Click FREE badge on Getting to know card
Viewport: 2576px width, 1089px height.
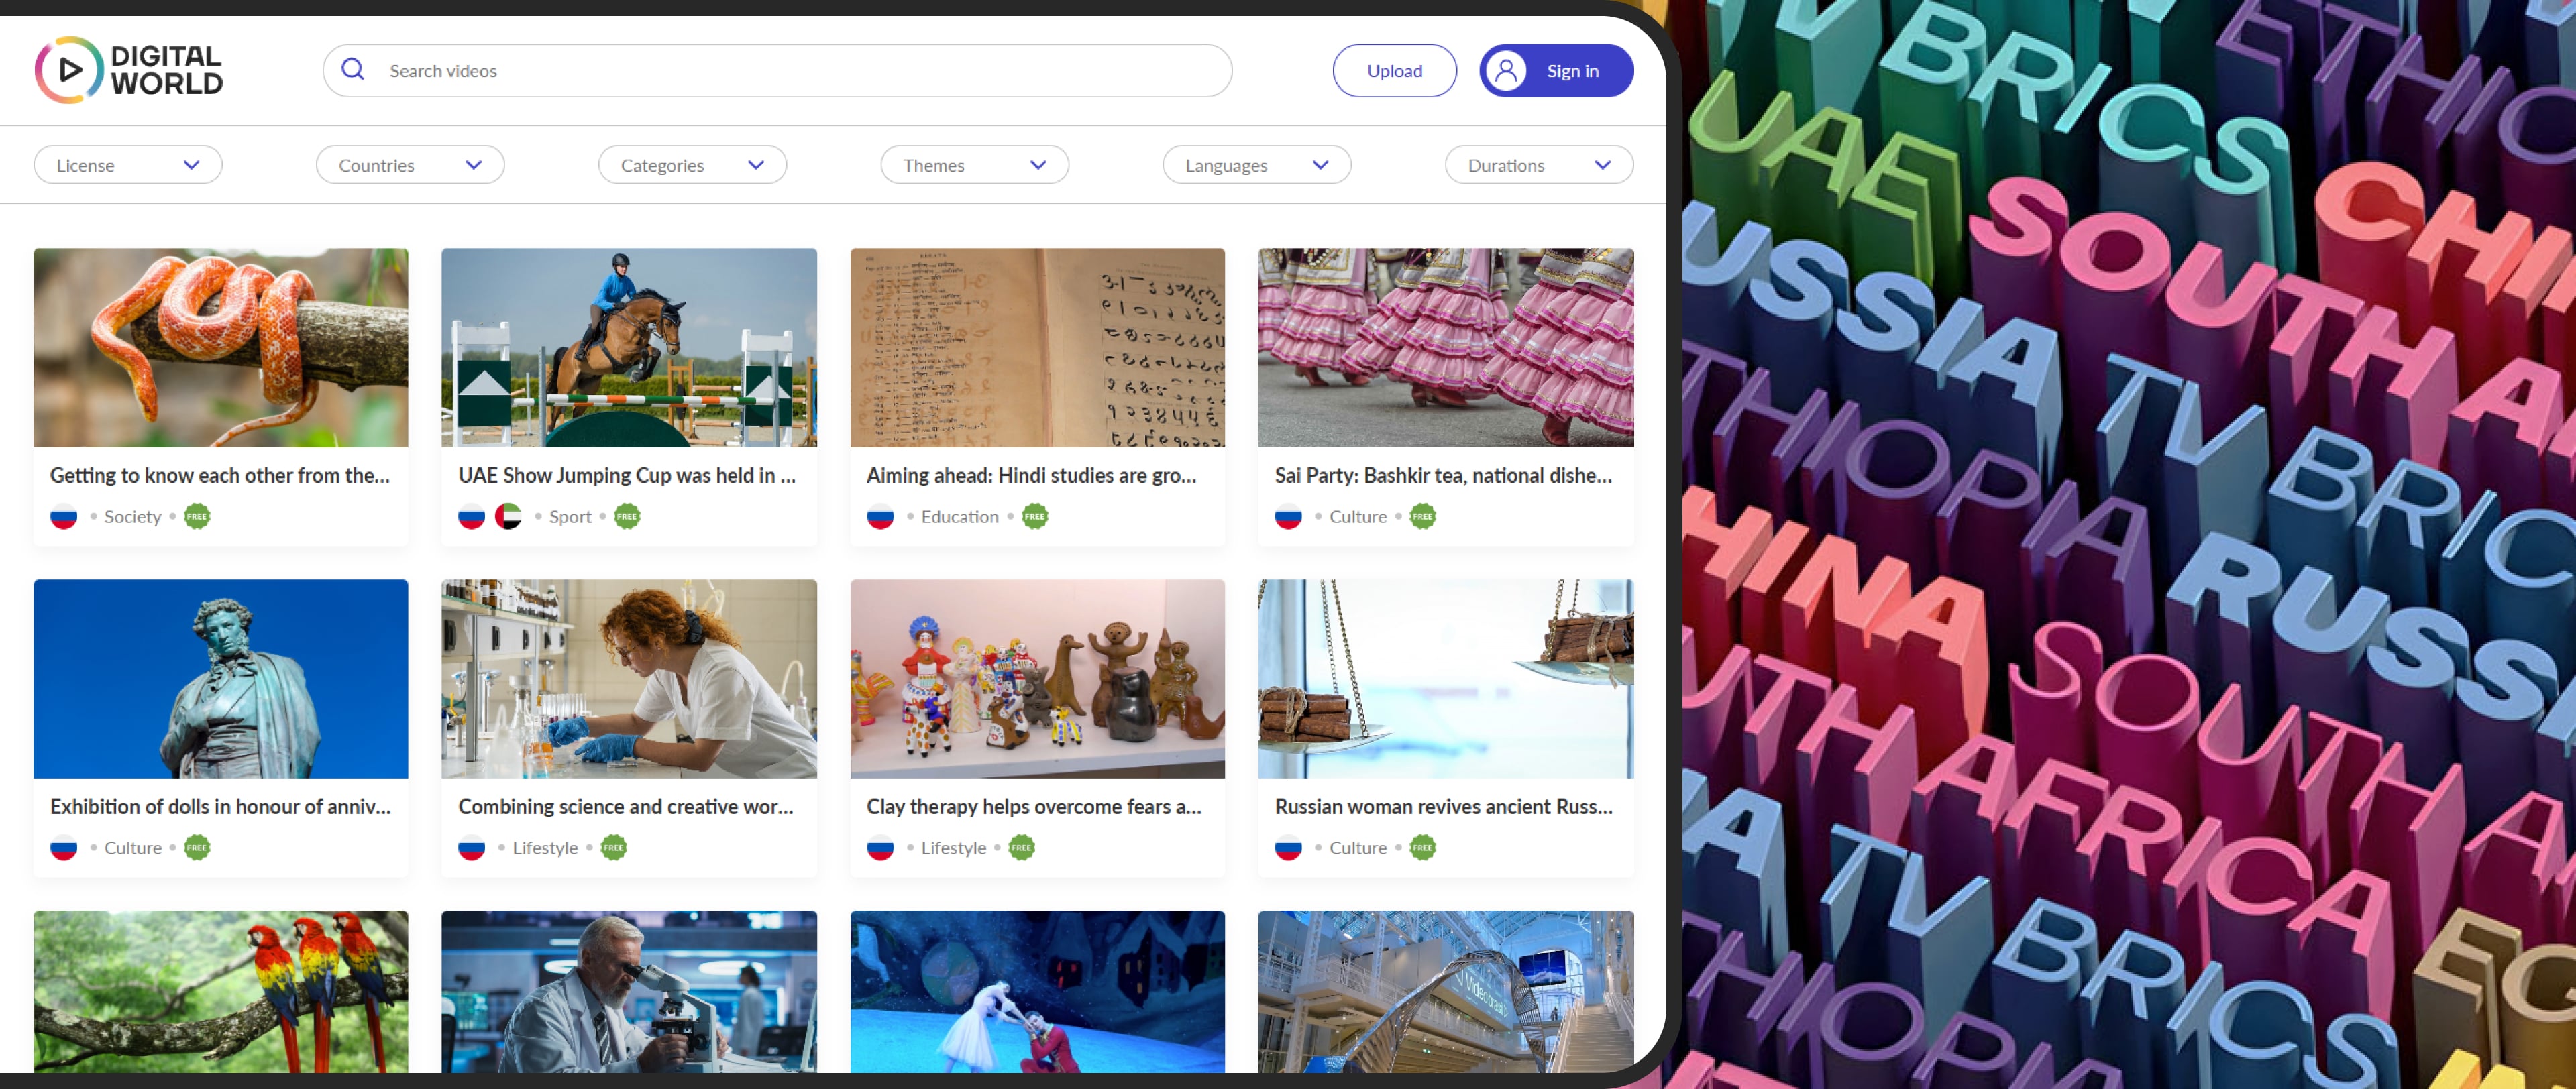197,517
